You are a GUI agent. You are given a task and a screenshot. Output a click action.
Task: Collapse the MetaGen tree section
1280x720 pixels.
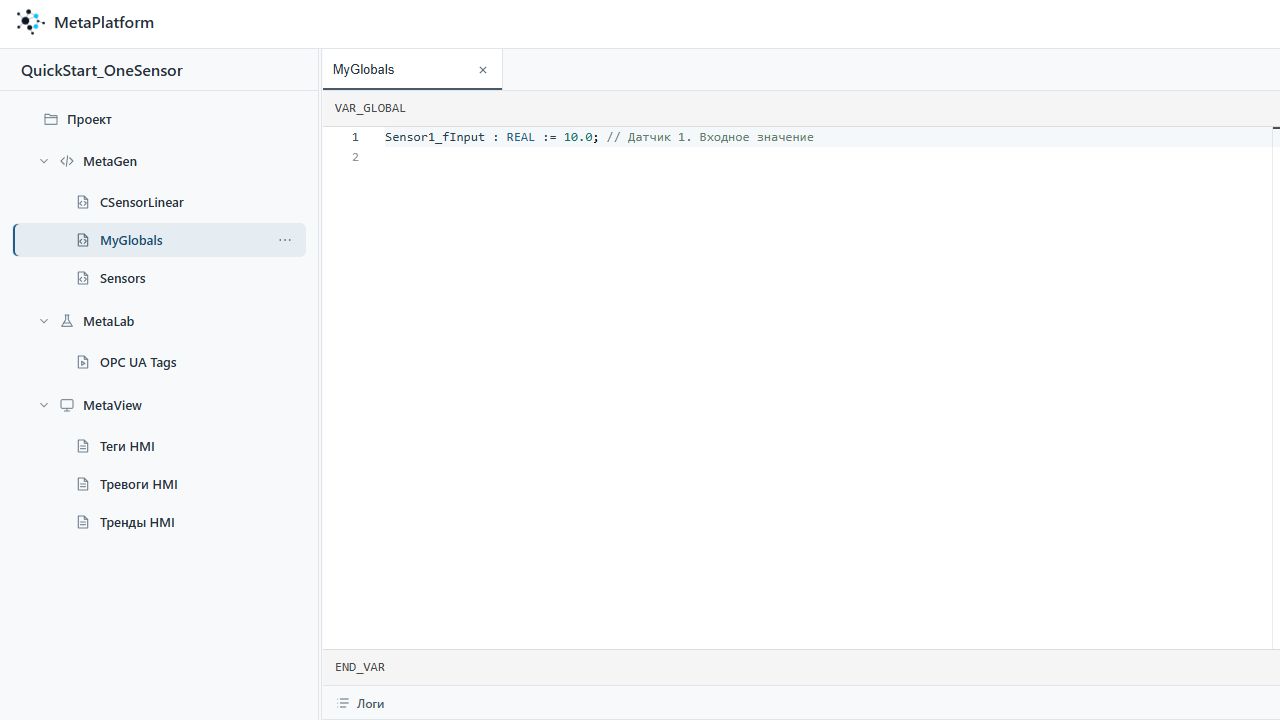pyautogui.click(x=44, y=161)
